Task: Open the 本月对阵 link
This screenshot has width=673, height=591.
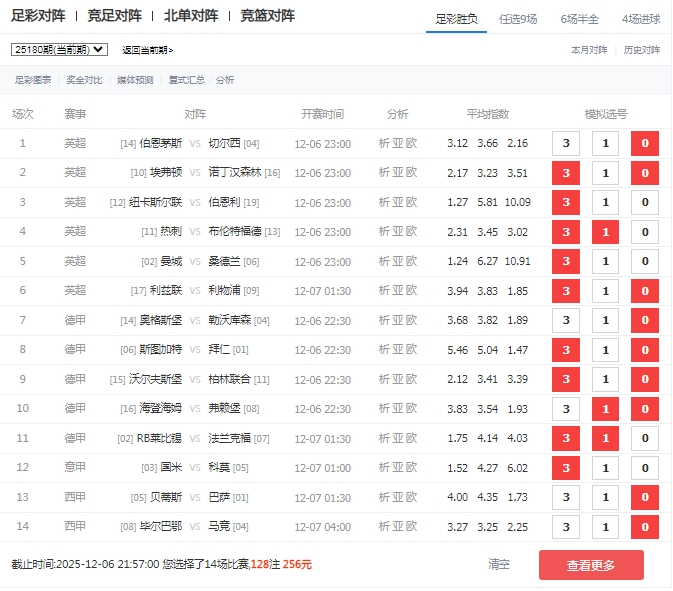Action: click(589, 49)
